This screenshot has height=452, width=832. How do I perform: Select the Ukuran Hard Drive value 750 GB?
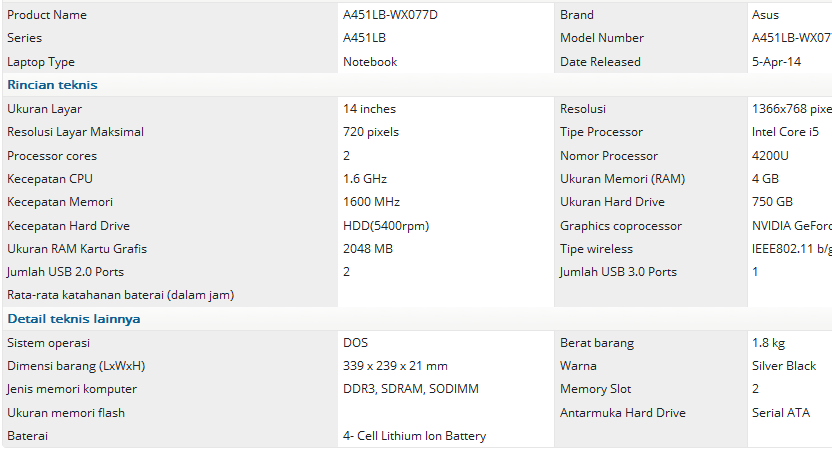click(772, 202)
